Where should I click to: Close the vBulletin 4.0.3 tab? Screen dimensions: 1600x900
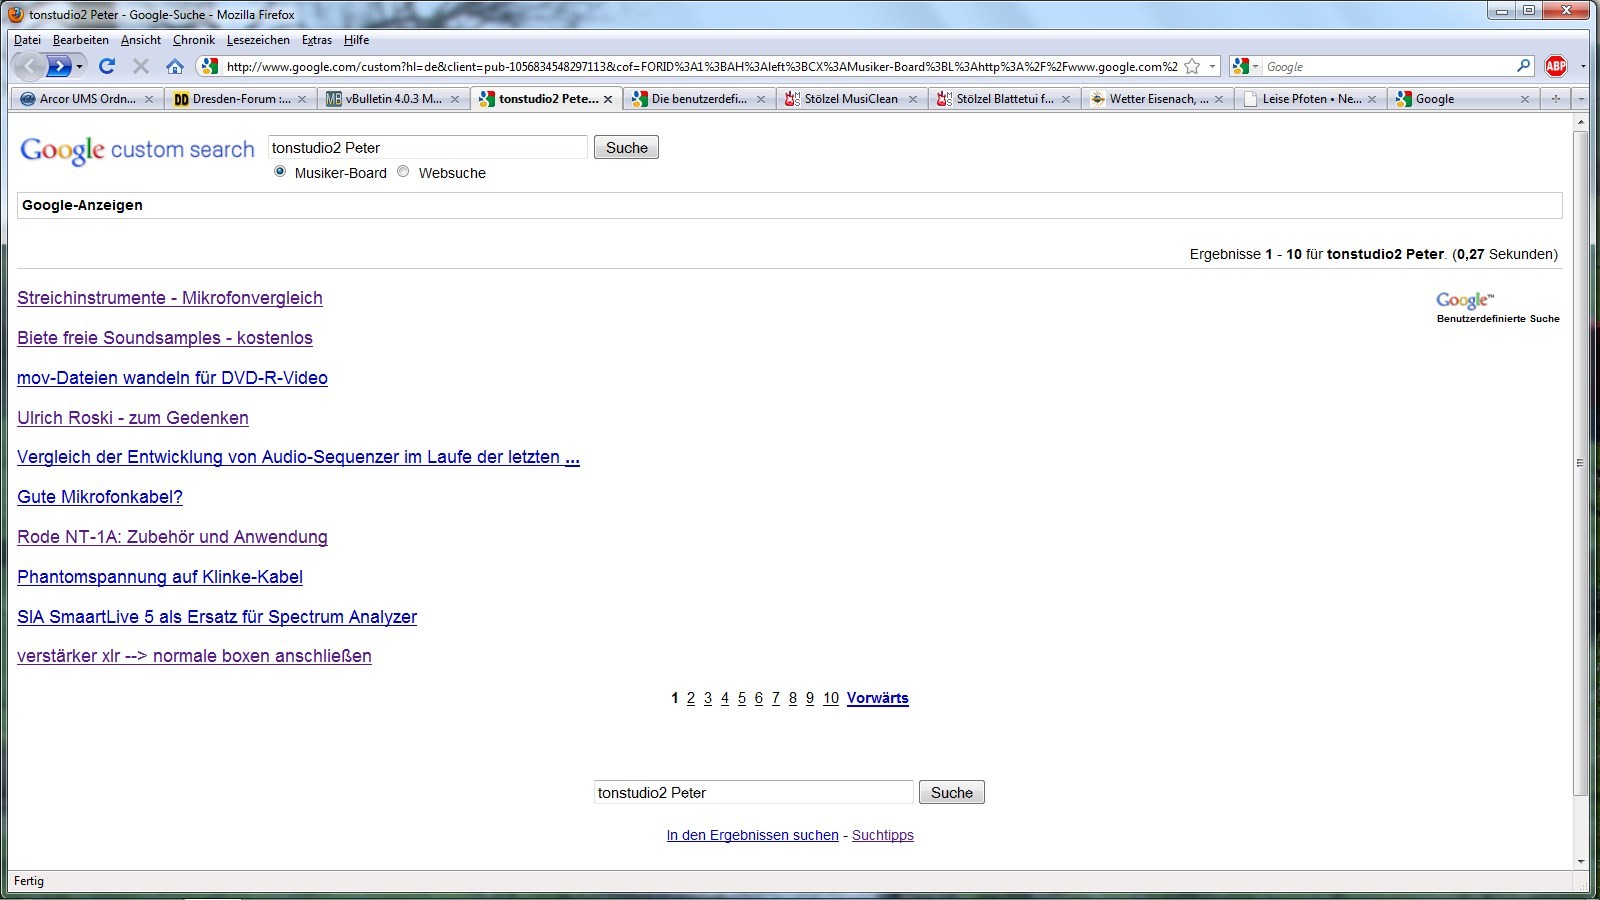[455, 99]
